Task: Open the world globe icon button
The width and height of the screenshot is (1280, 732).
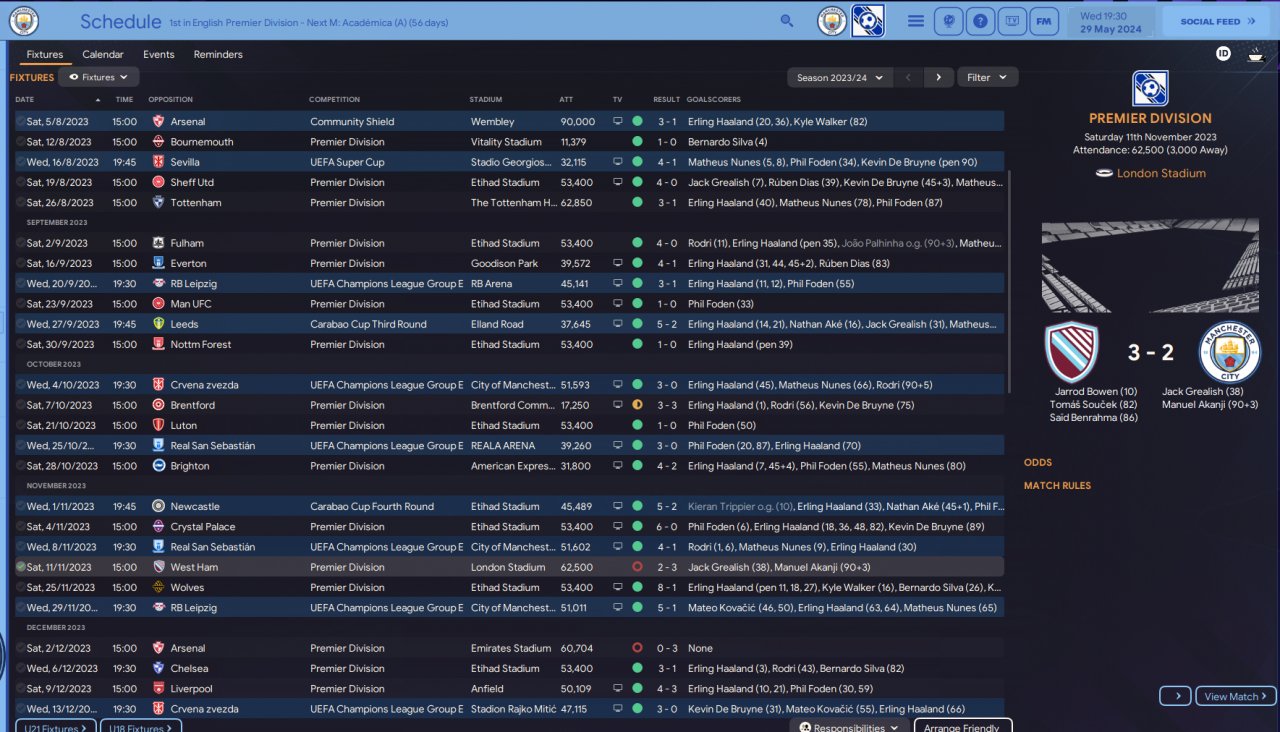Action: tap(948, 21)
